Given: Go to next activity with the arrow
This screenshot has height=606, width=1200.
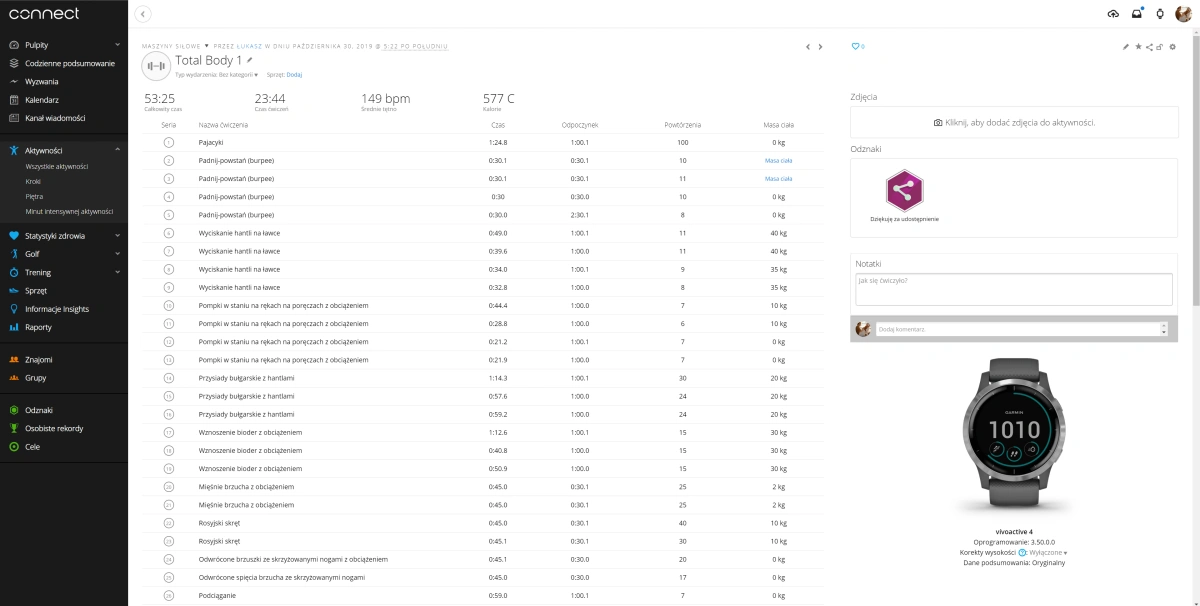Looking at the screenshot, I should point(820,47).
